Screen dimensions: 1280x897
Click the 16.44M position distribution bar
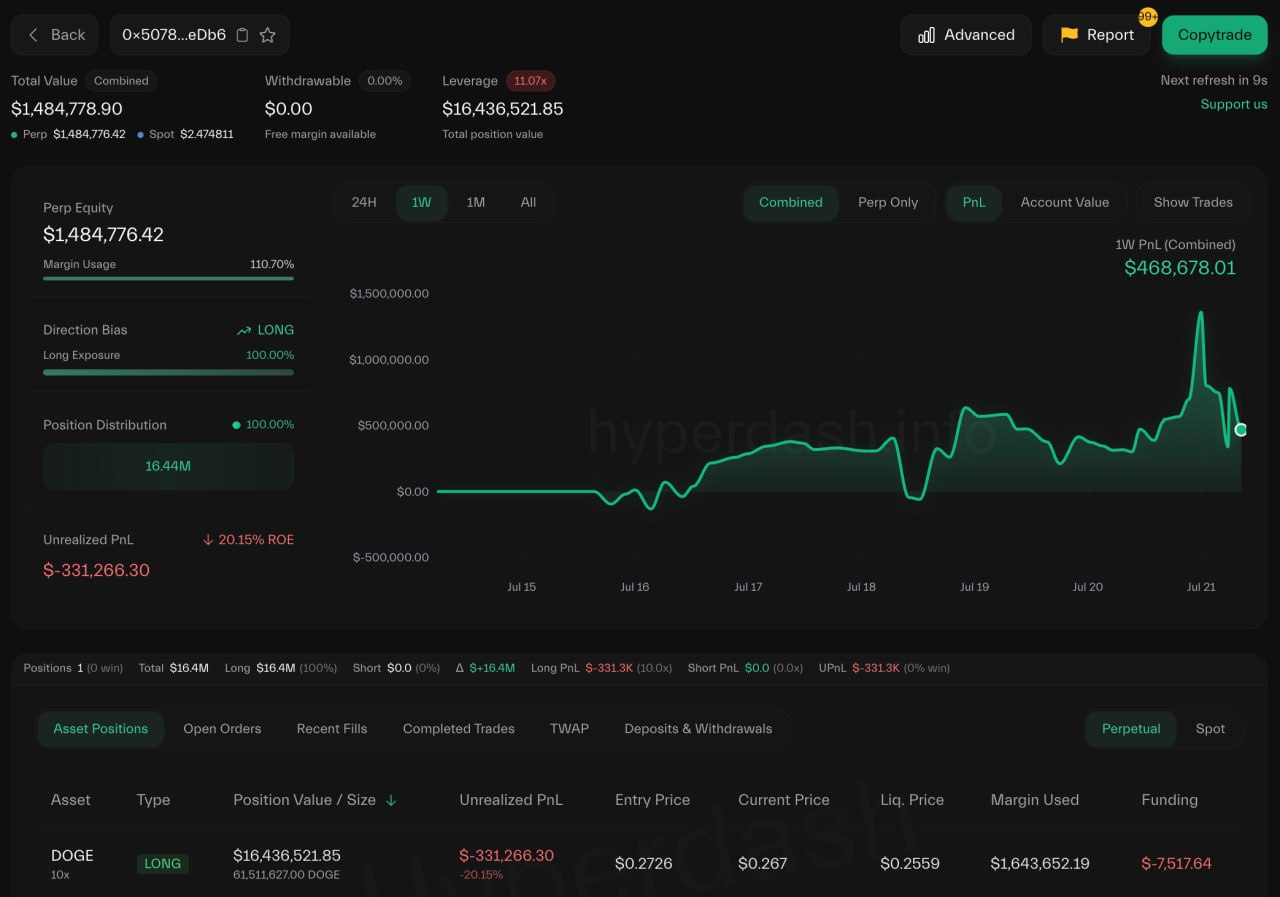pyautogui.click(x=168, y=466)
